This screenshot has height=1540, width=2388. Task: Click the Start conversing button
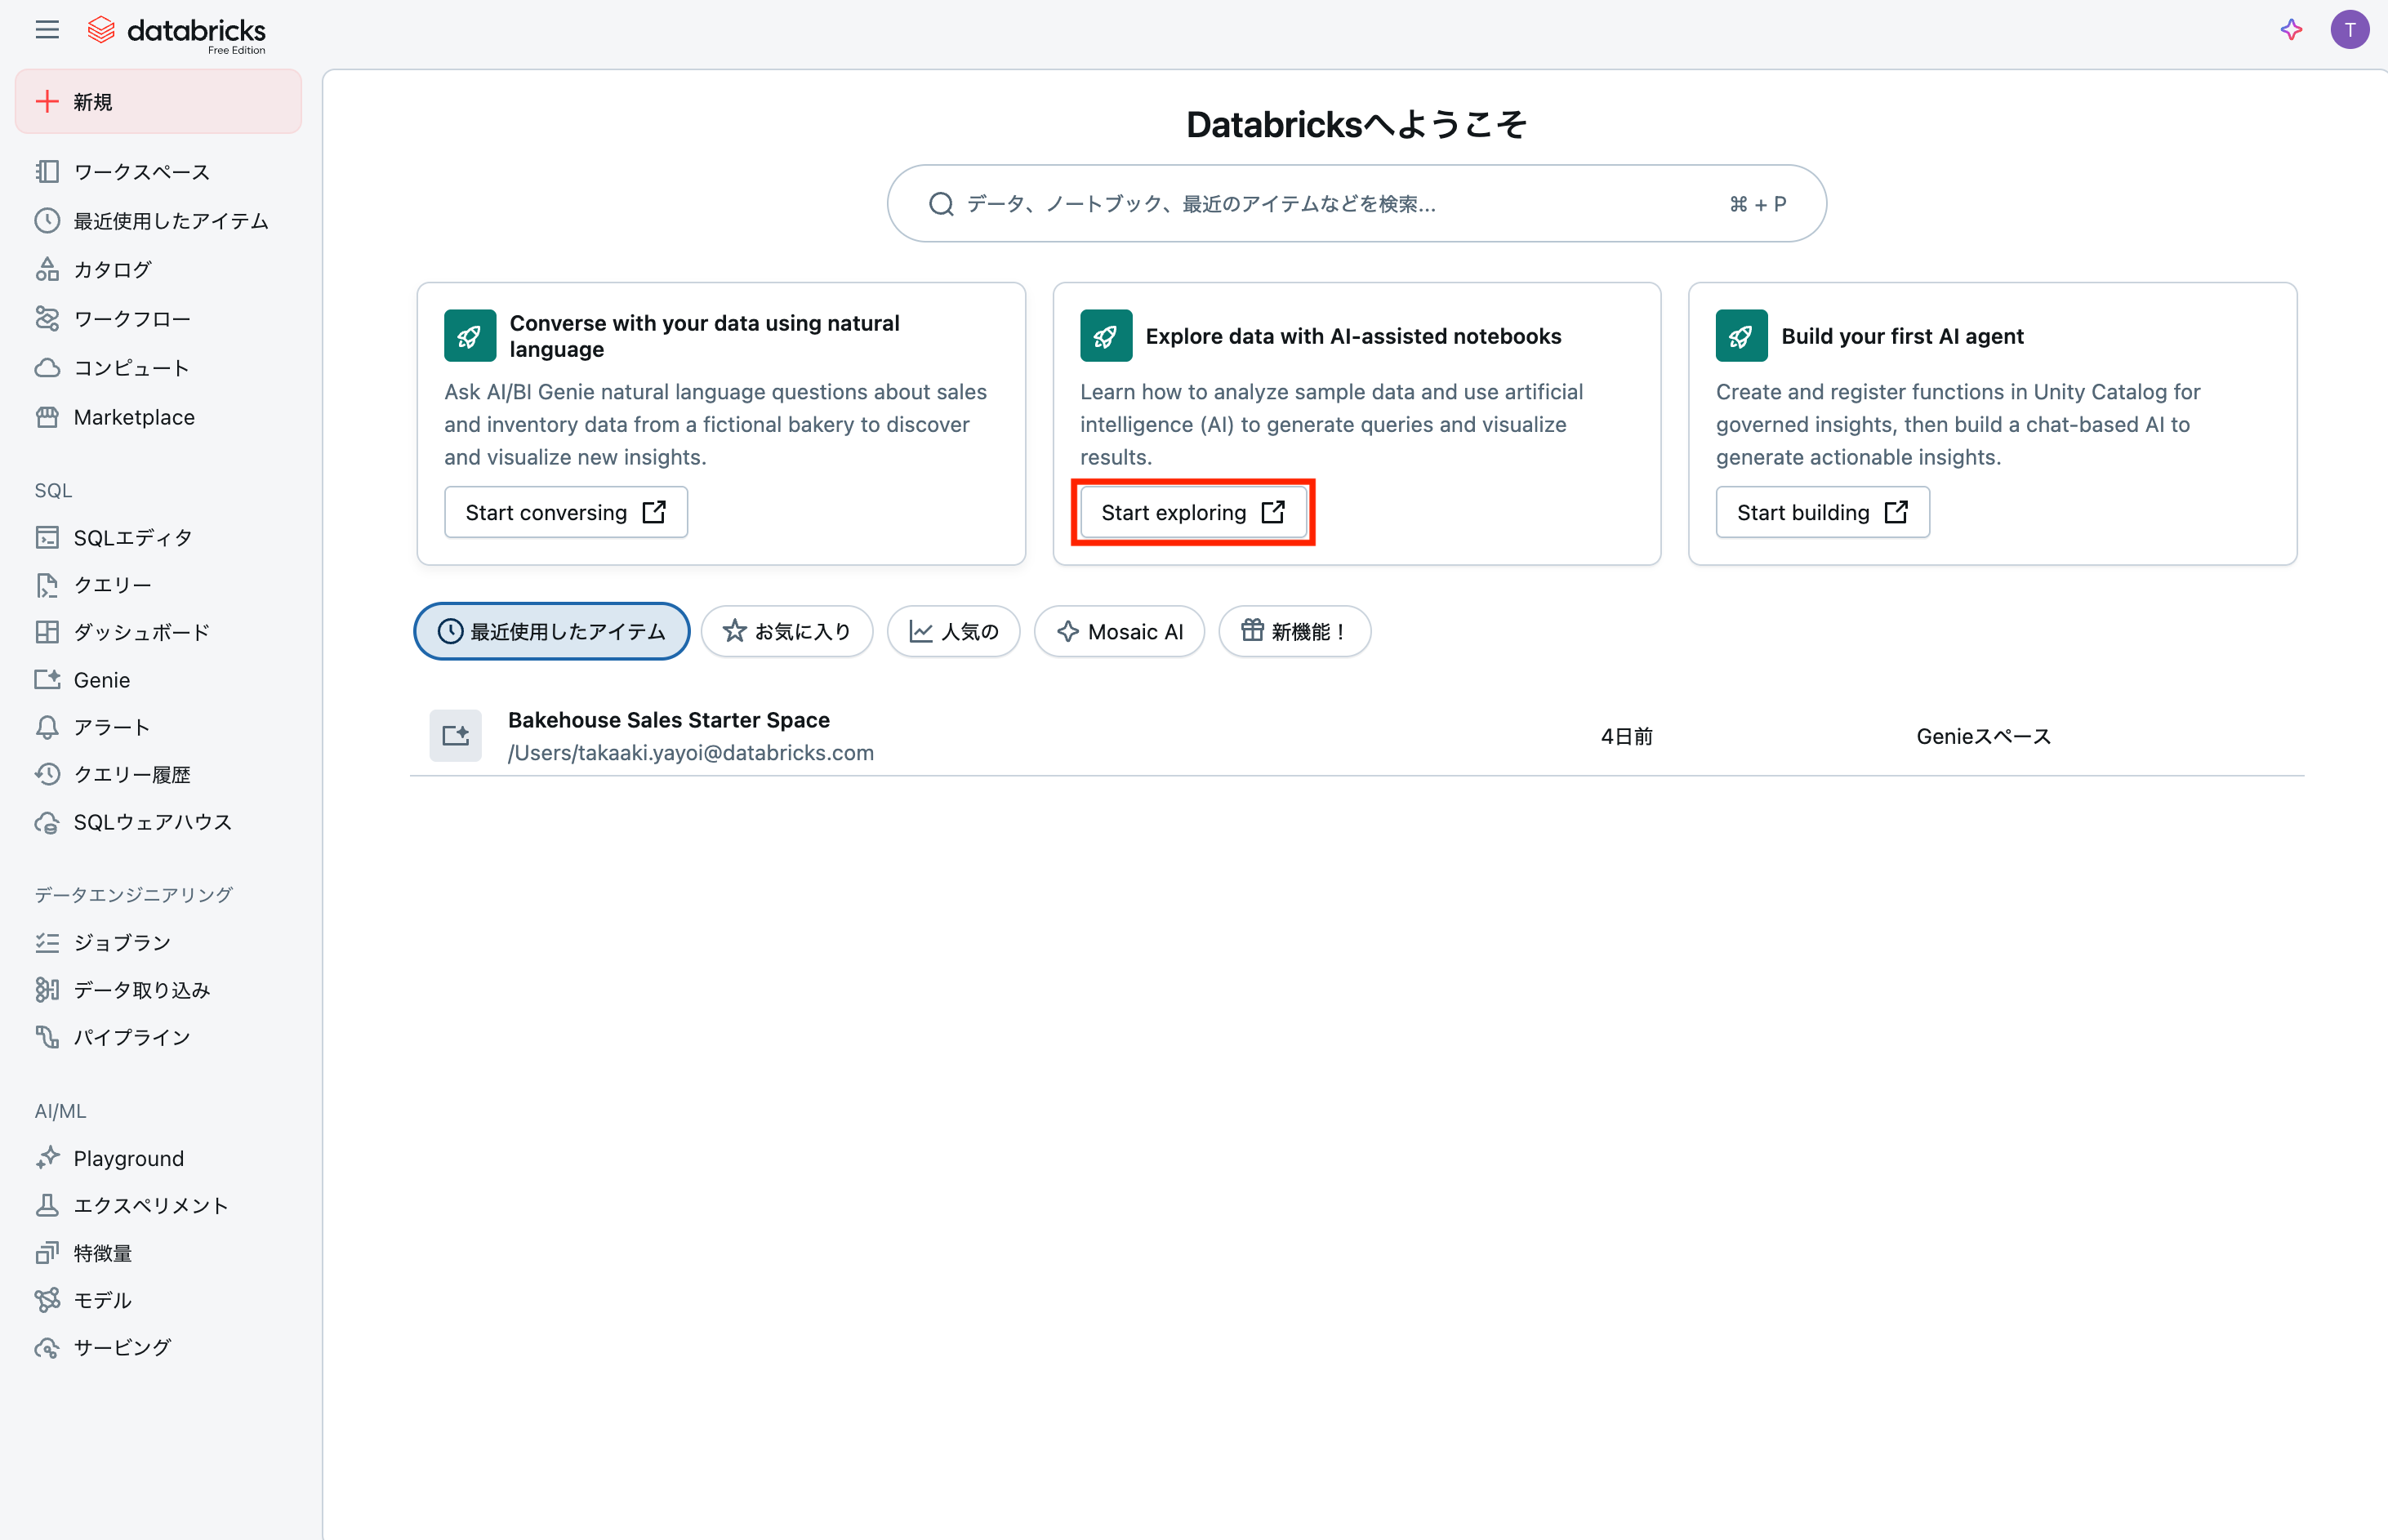(565, 512)
